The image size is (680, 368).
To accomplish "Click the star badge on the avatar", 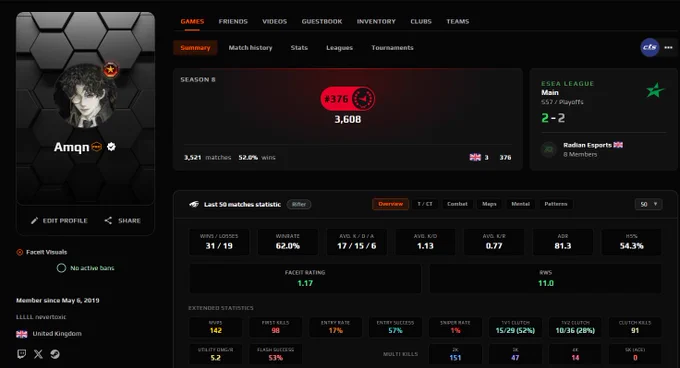I will pyautogui.click(x=111, y=69).
